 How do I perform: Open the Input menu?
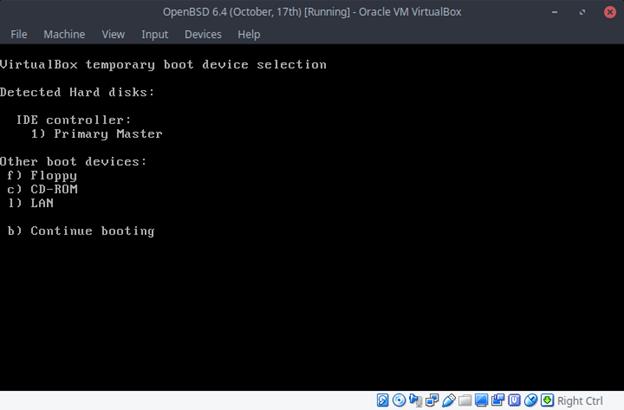(155, 34)
